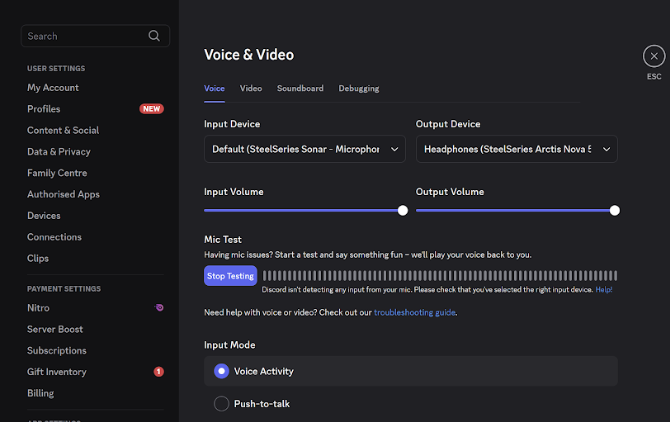Open Billing settings
Screen dimensions: 670x422
click(x=41, y=393)
